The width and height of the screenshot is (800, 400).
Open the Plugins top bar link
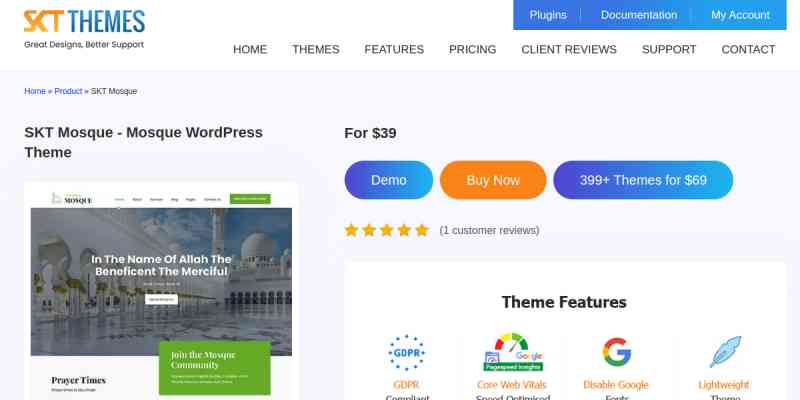pos(547,15)
